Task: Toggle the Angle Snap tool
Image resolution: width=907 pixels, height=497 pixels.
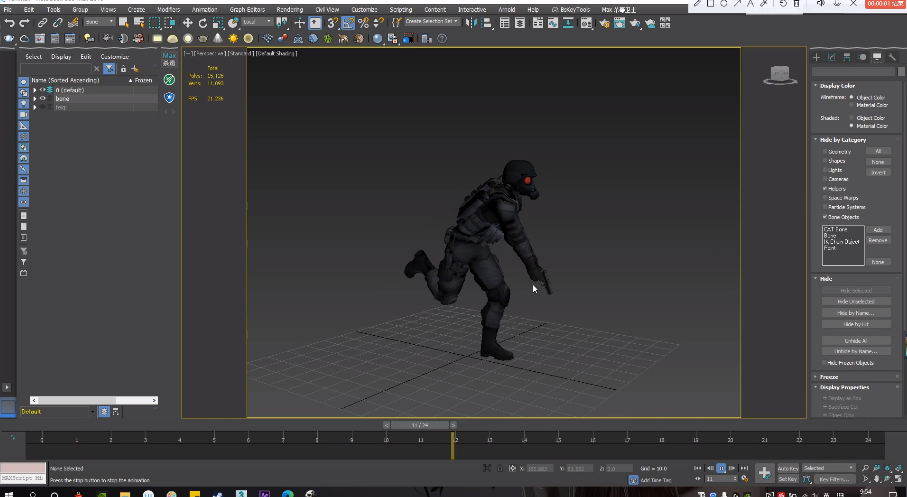Action: [348, 23]
